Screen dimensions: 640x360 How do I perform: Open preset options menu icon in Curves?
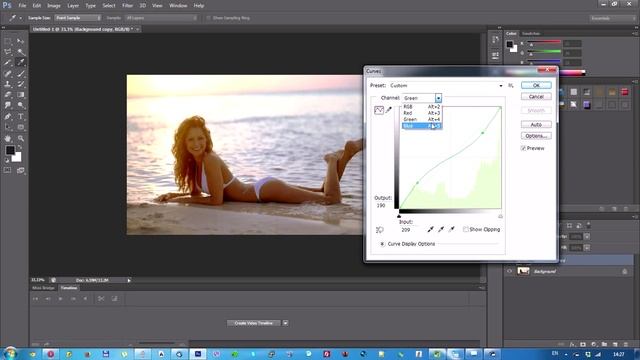coord(511,86)
